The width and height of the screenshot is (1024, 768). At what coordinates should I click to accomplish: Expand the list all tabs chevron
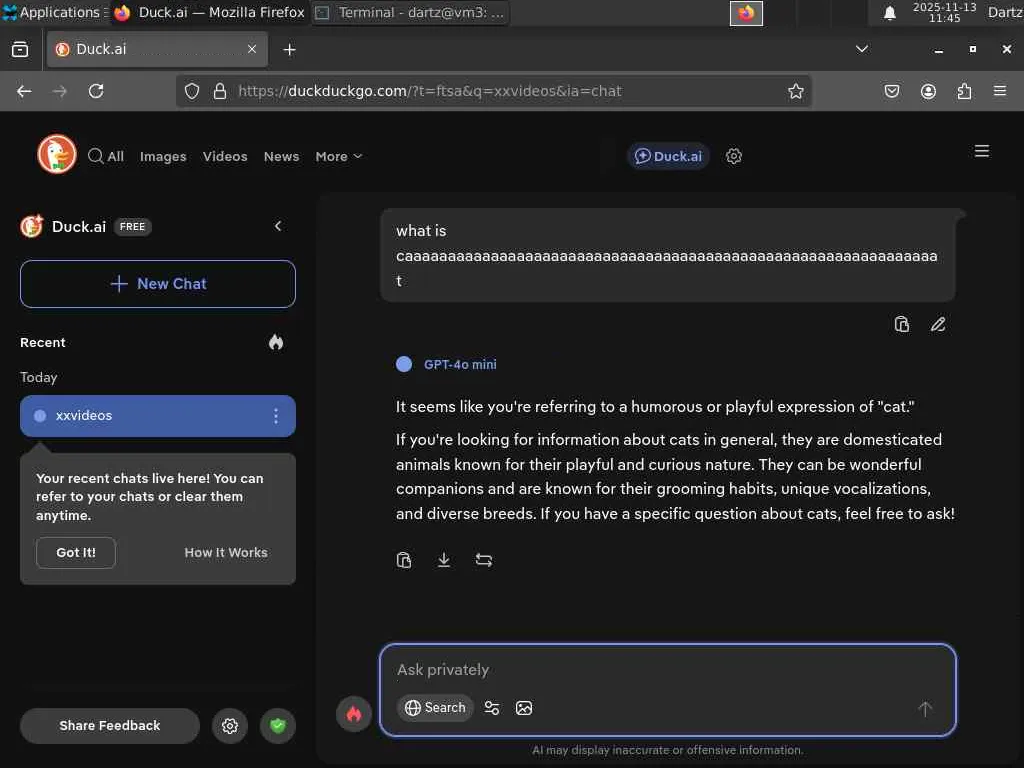862,49
